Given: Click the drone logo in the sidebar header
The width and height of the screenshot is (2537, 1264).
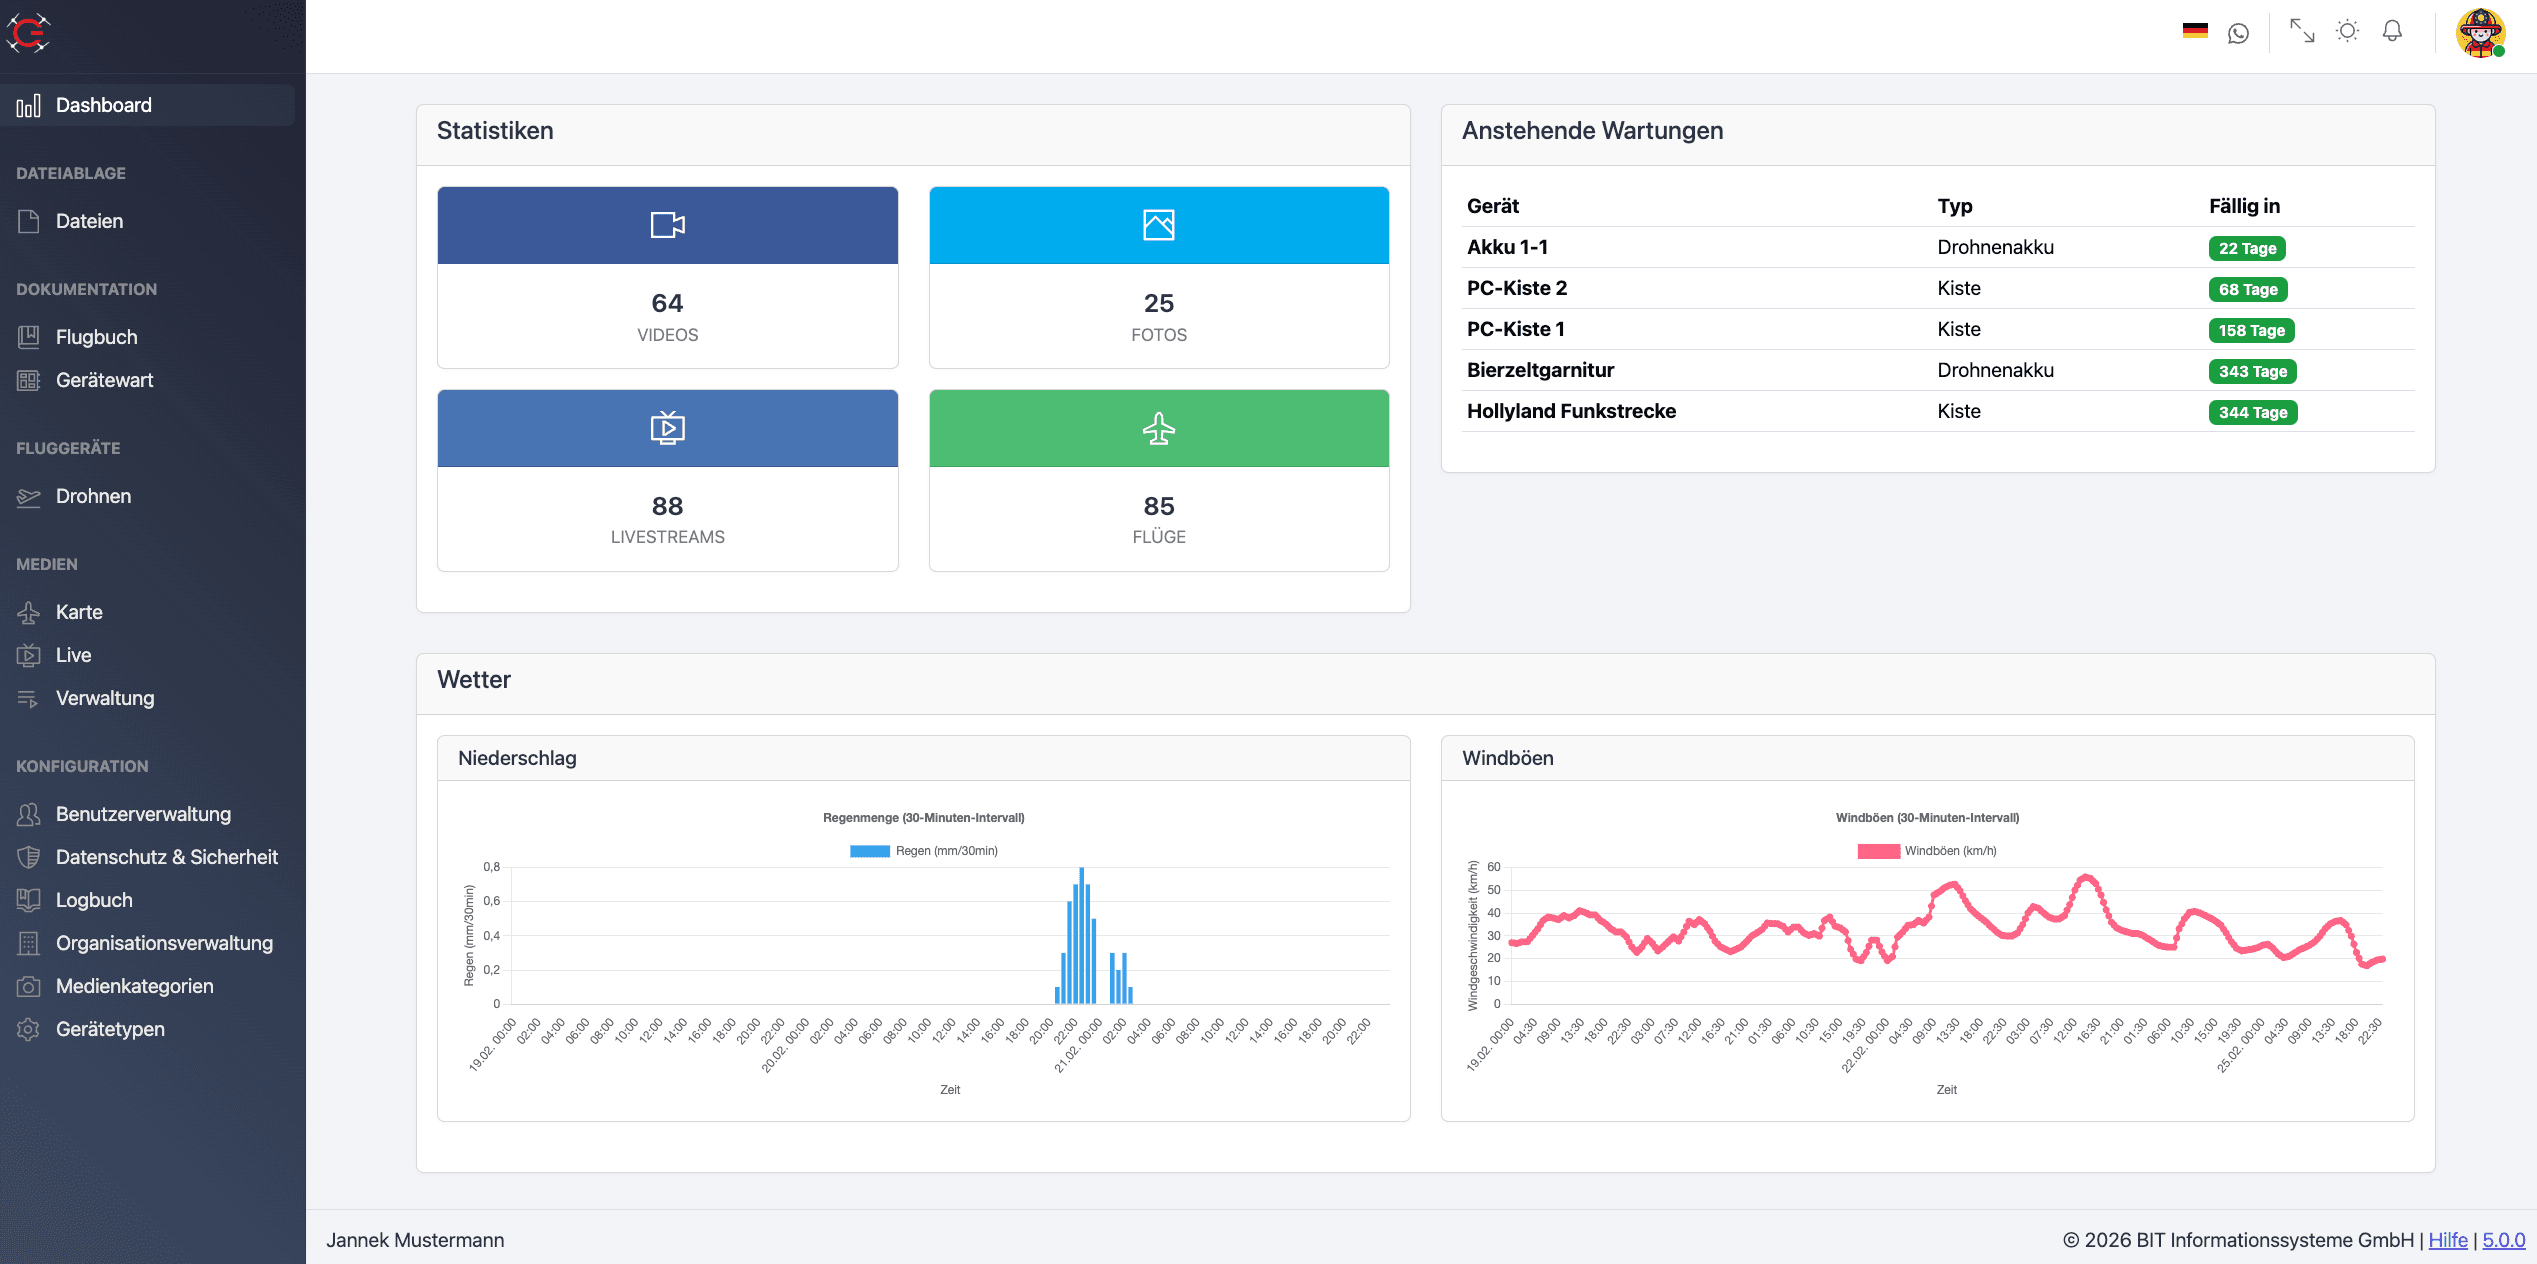Looking at the screenshot, I should [x=28, y=33].
